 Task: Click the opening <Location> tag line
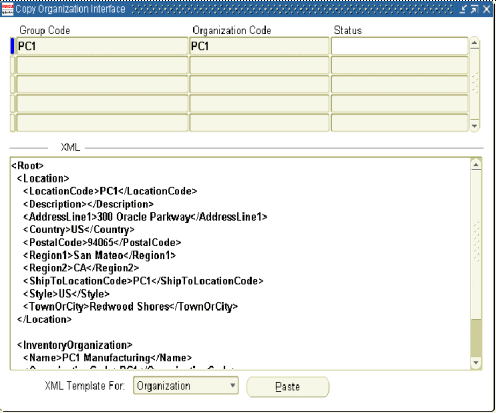(x=43, y=178)
